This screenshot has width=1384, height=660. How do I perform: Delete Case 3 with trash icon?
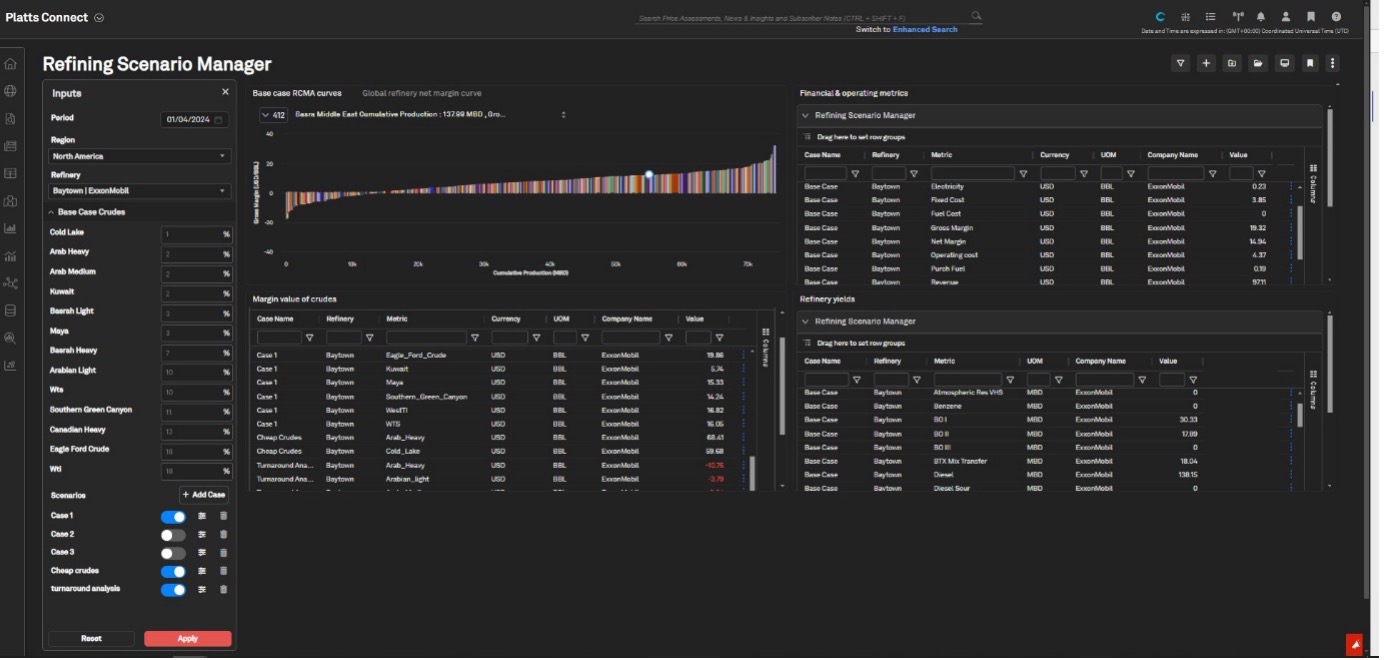tap(223, 553)
